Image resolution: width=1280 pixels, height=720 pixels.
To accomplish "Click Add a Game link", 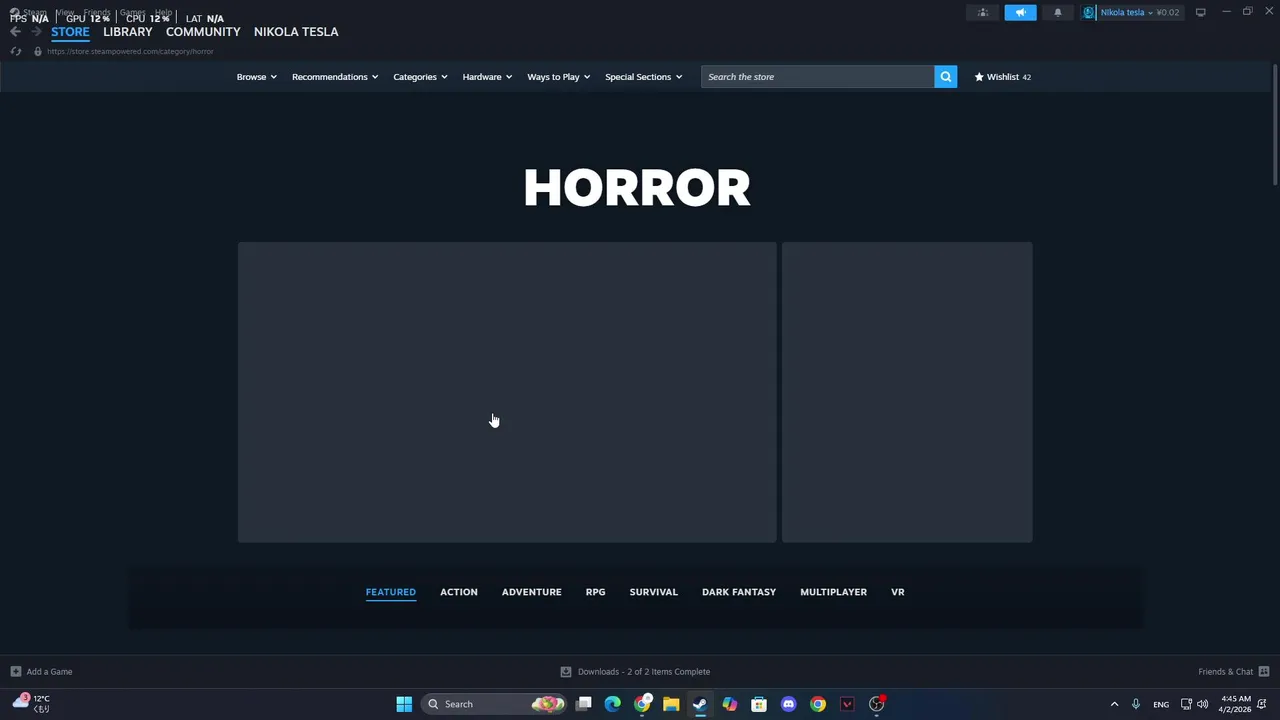I will (x=49, y=672).
